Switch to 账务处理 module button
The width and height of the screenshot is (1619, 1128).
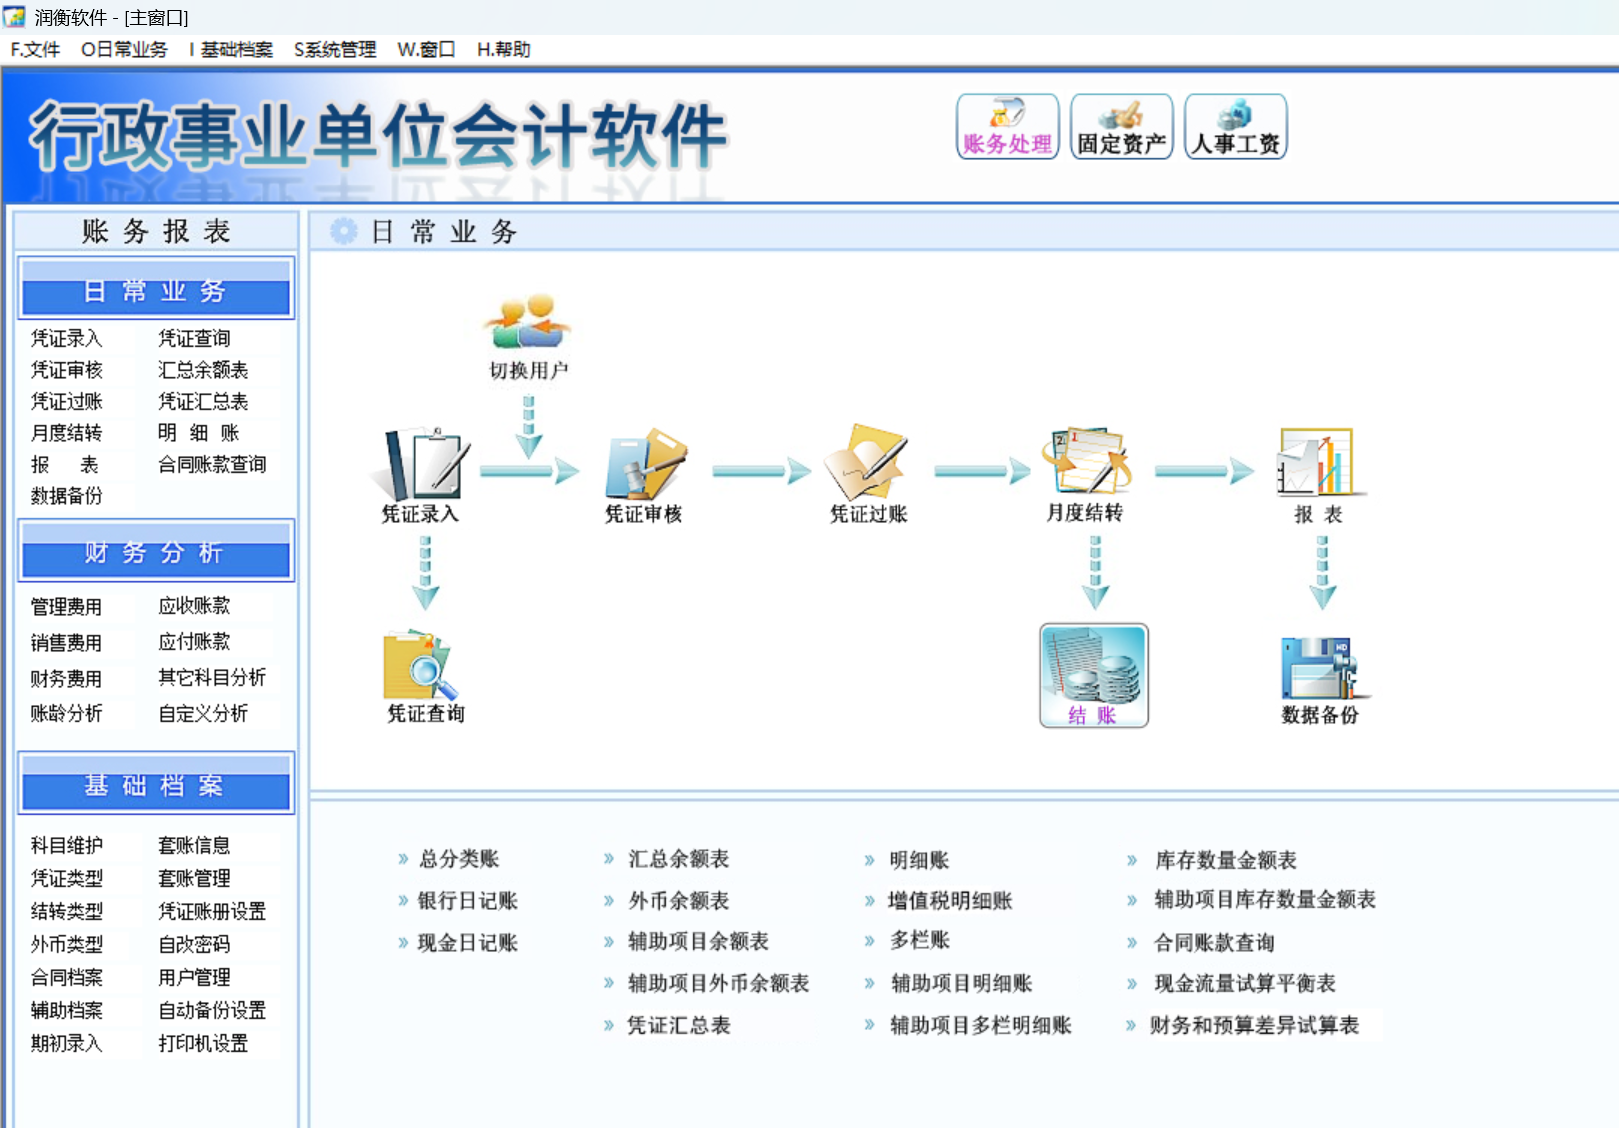click(x=1007, y=127)
